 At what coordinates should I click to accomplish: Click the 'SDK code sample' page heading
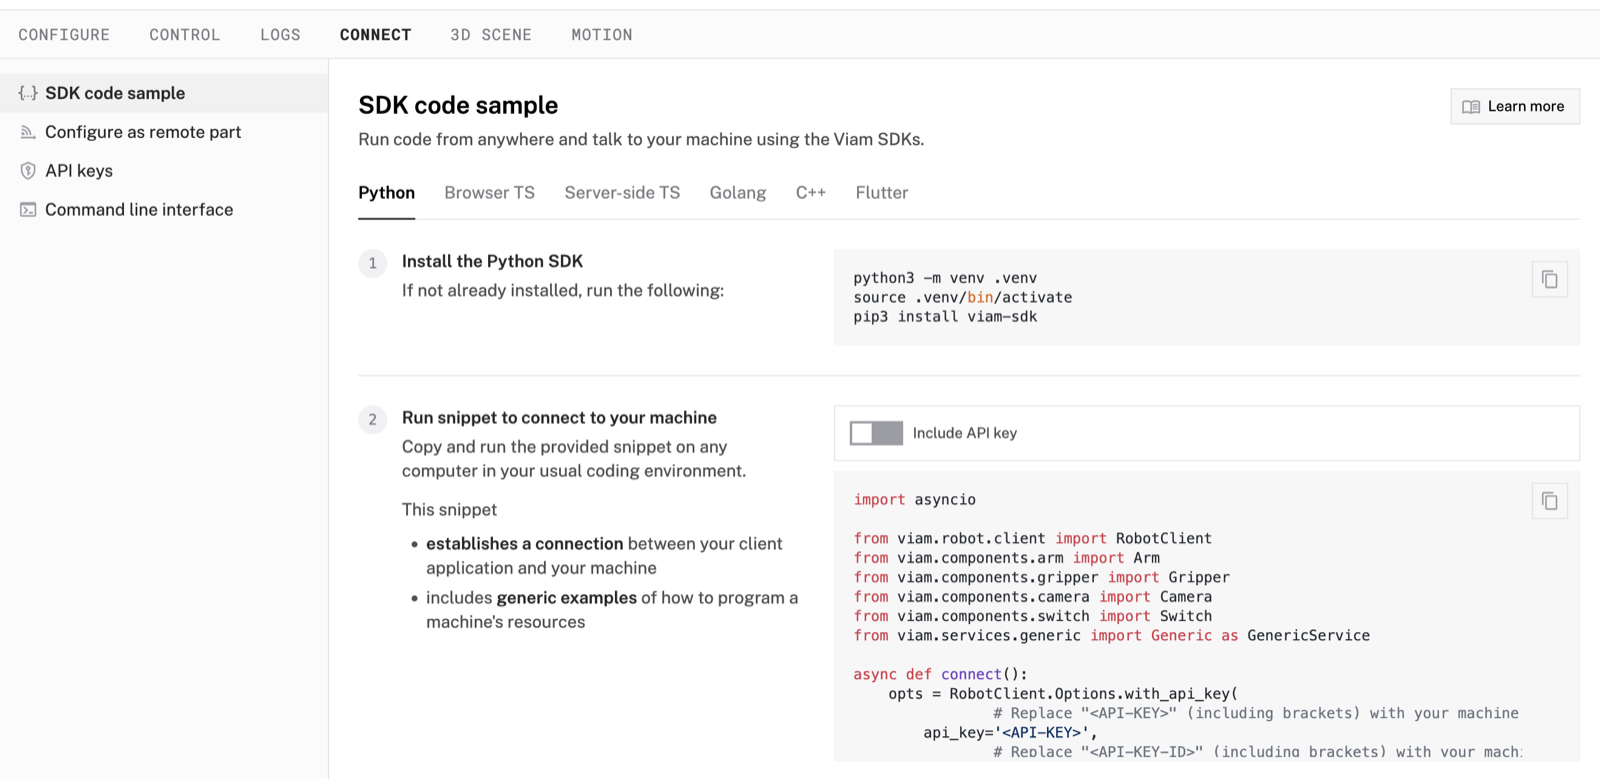(x=458, y=105)
